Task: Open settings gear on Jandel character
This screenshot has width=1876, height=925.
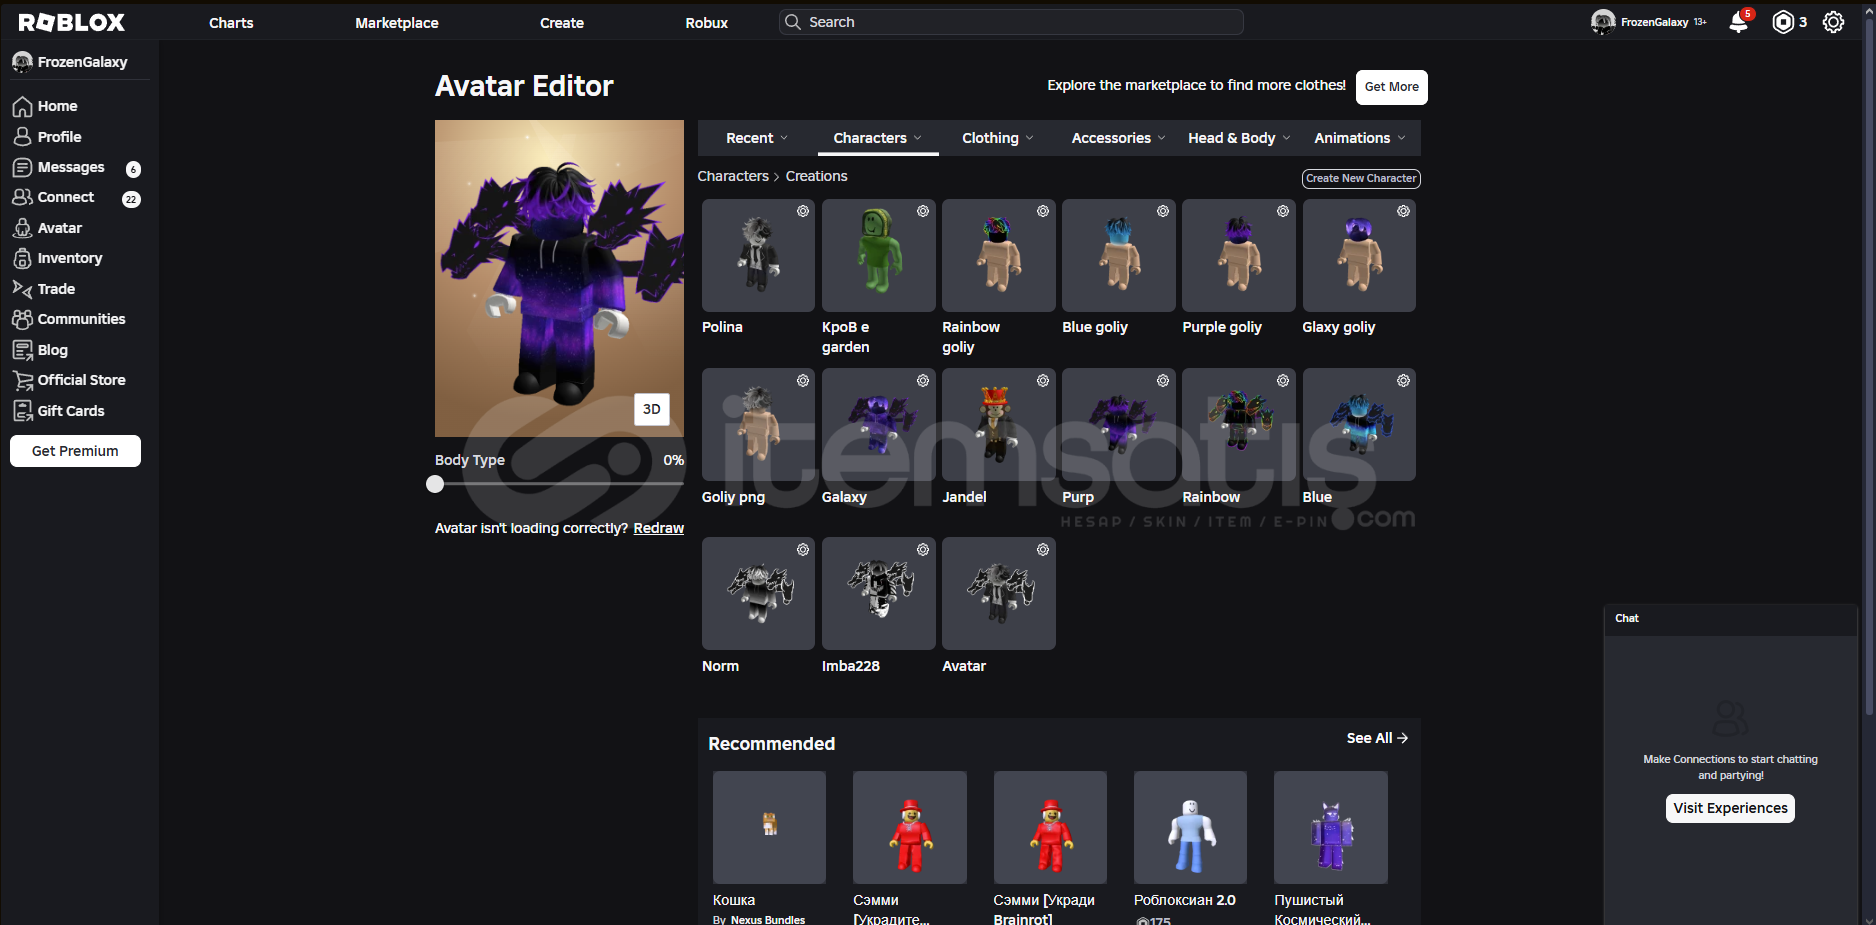Action: pos(1043,381)
